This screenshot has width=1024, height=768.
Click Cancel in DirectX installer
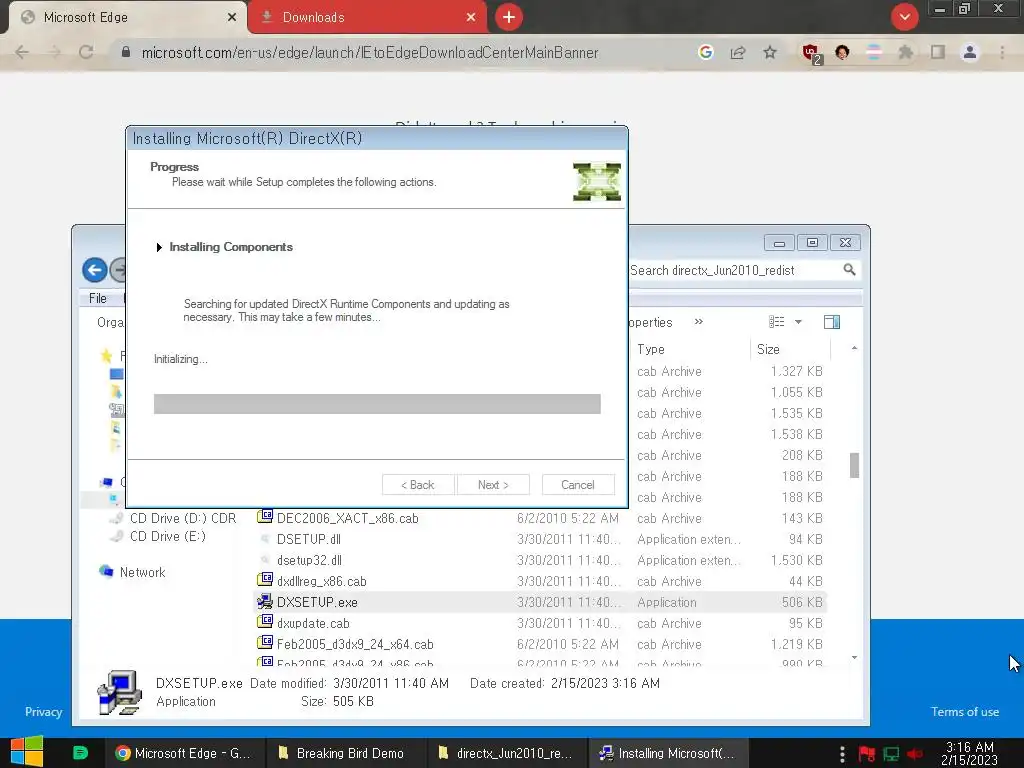tap(578, 485)
